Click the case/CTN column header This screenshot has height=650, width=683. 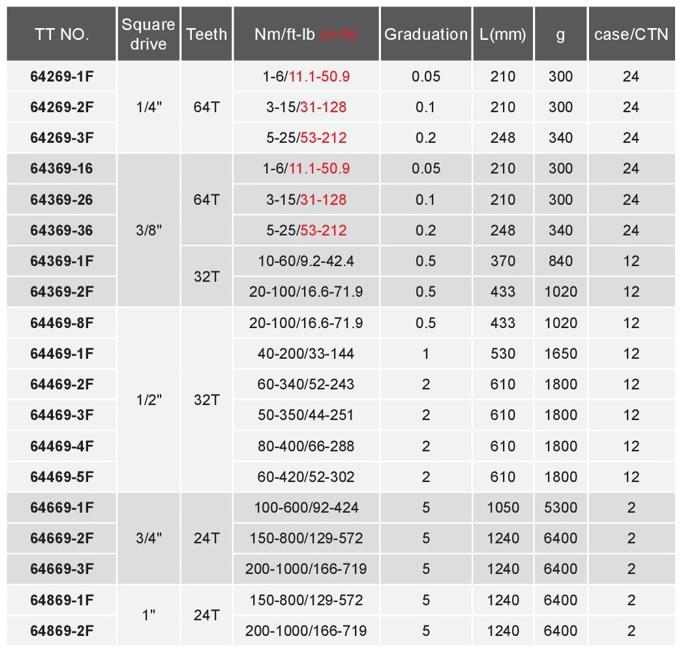(x=631, y=34)
